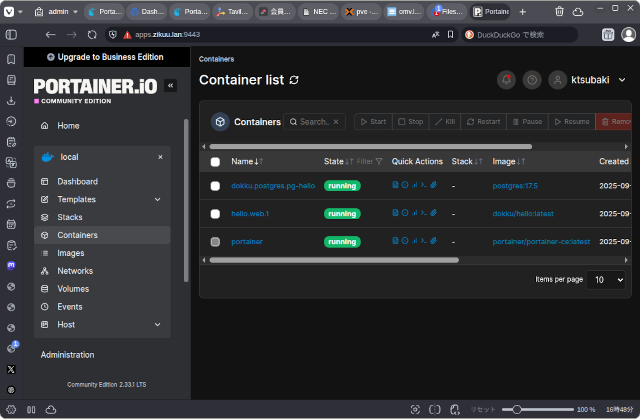The width and height of the screenshot is (640, 419).
Task: Clear the container search with x icon
Action: pos(336,122)
